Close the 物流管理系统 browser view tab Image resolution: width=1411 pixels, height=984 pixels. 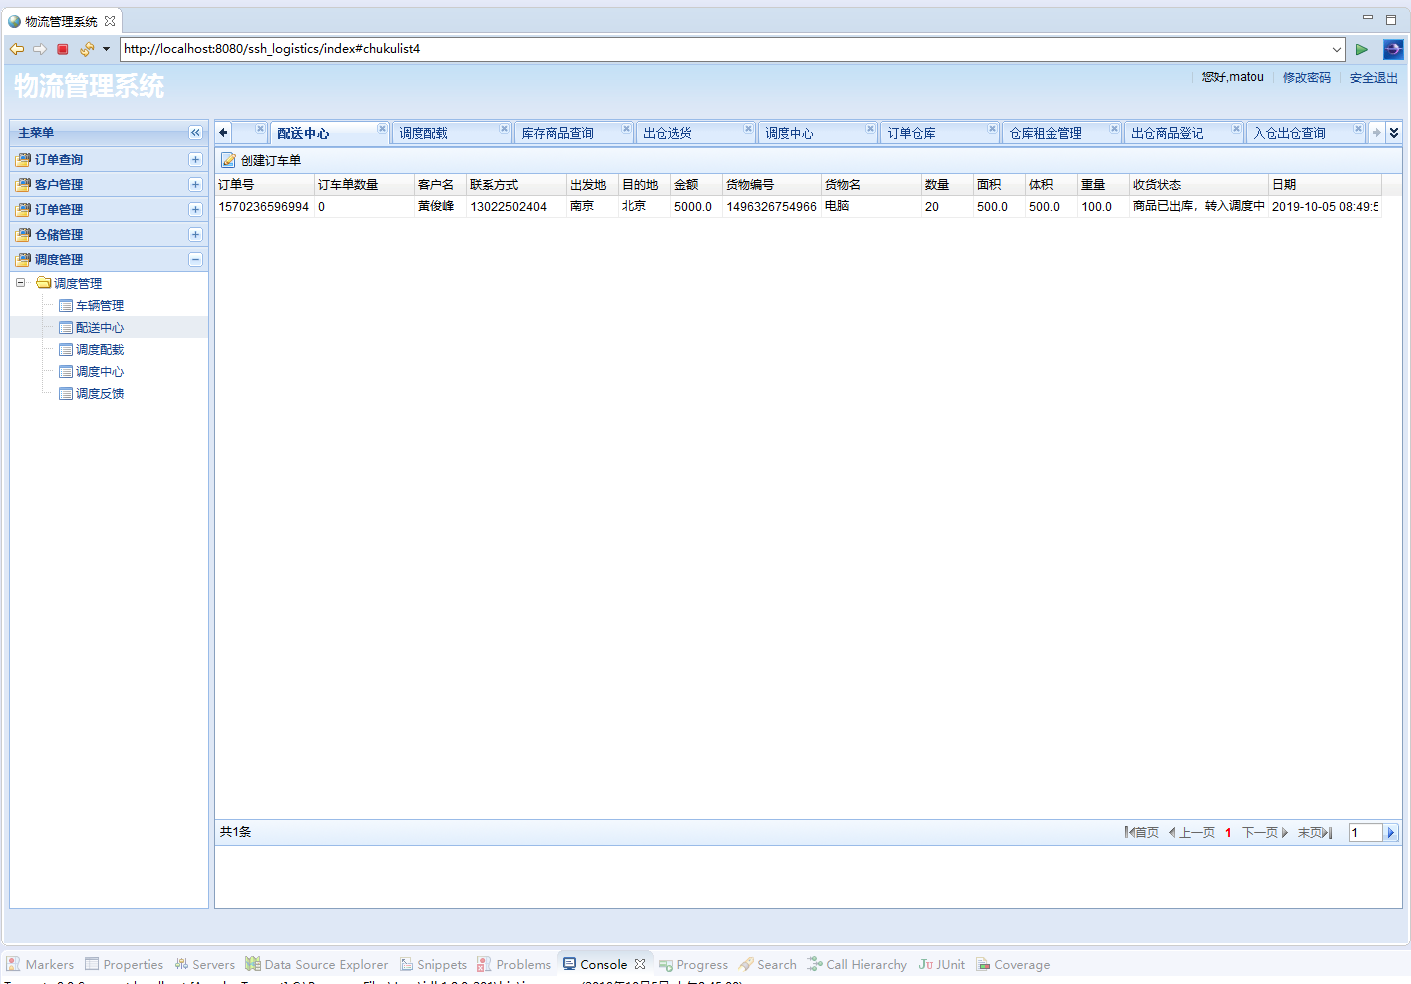[110, 21]
